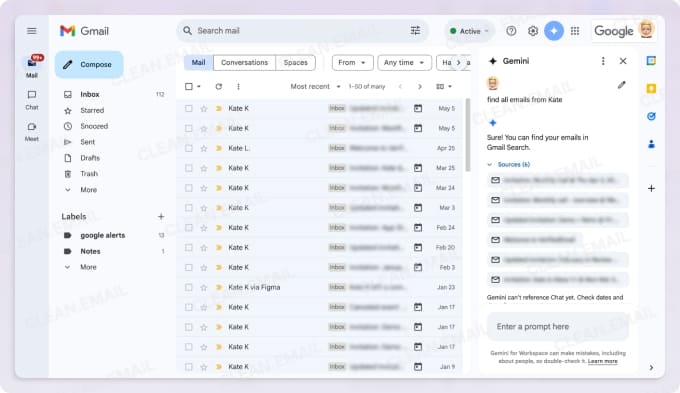Viewport: 680px width, 393px height.
Task: Star the Kate K email dated Jan 9
Action: click(204, 367)
